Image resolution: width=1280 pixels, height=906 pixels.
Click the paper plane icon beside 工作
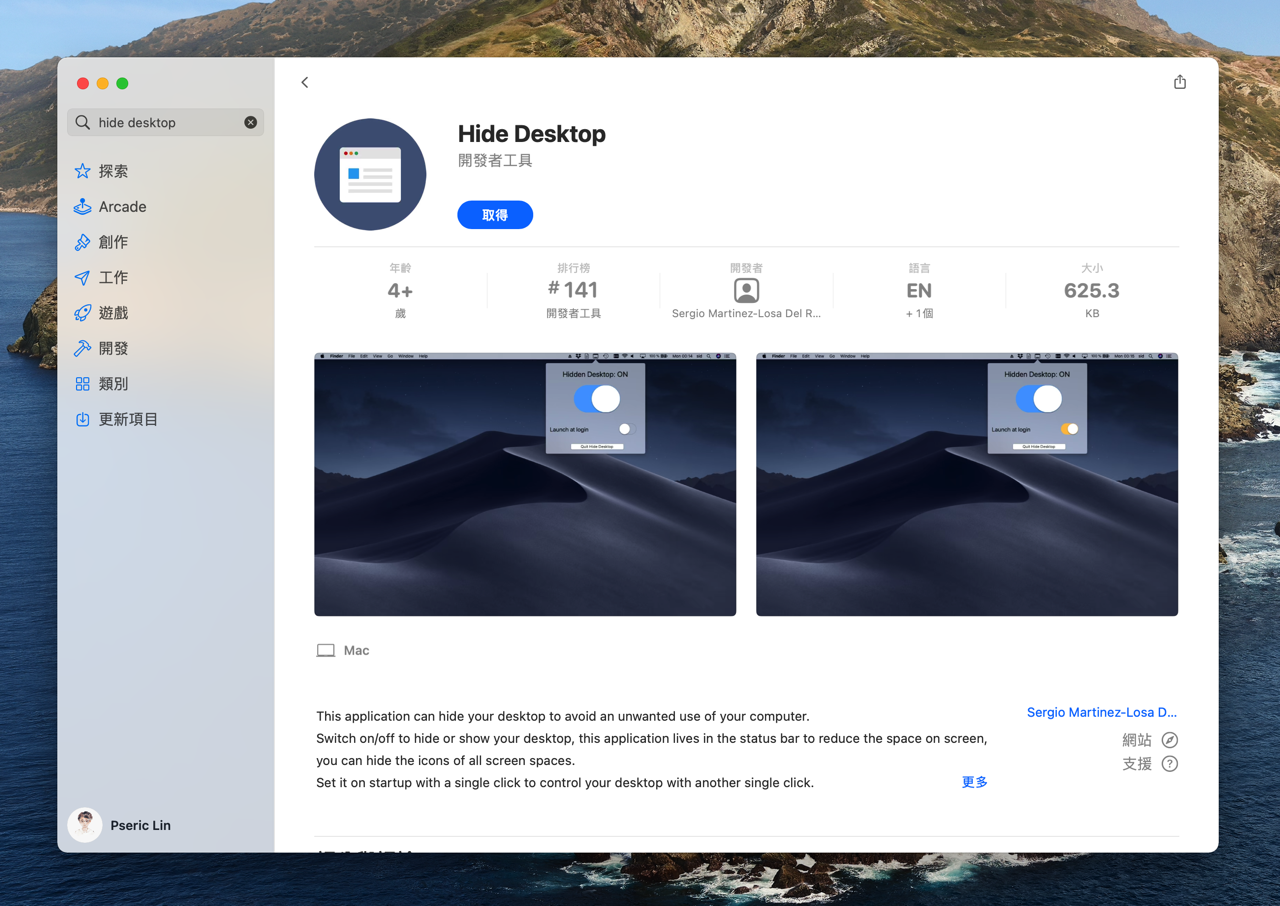83,278
